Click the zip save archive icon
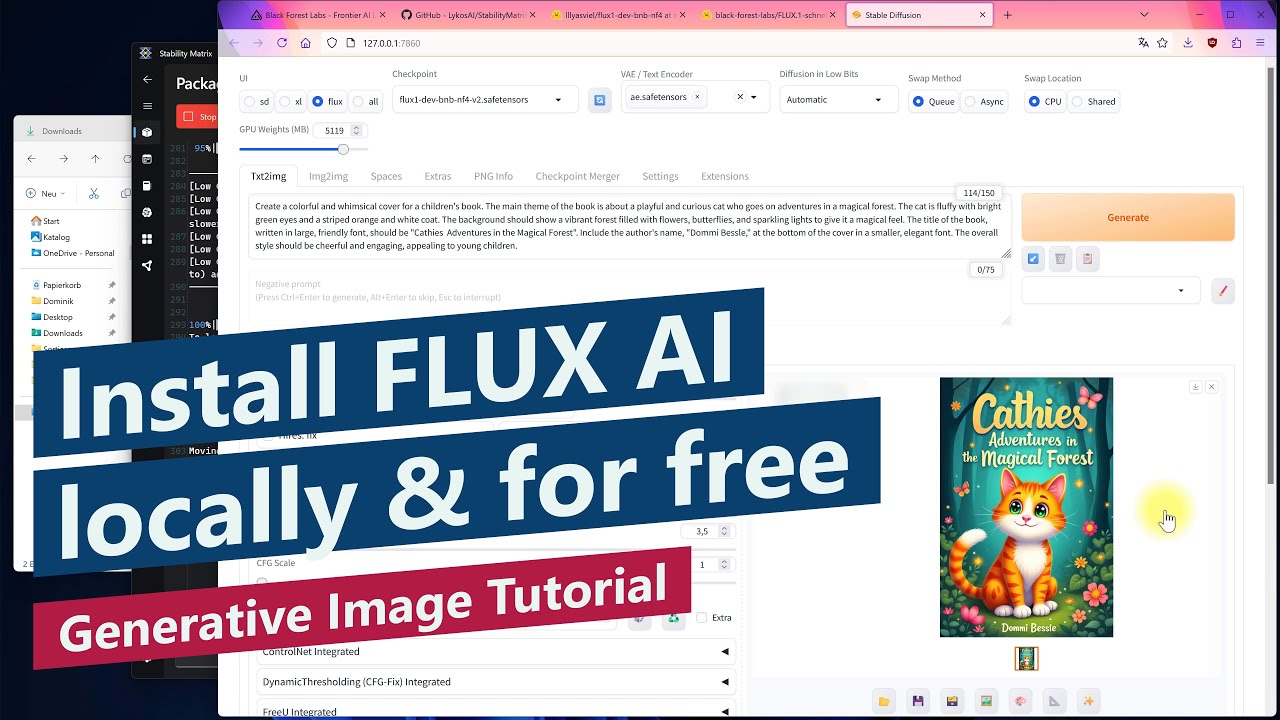Image resolution: width=1280 pixels, height=720 pixels. tap(952, 701)
